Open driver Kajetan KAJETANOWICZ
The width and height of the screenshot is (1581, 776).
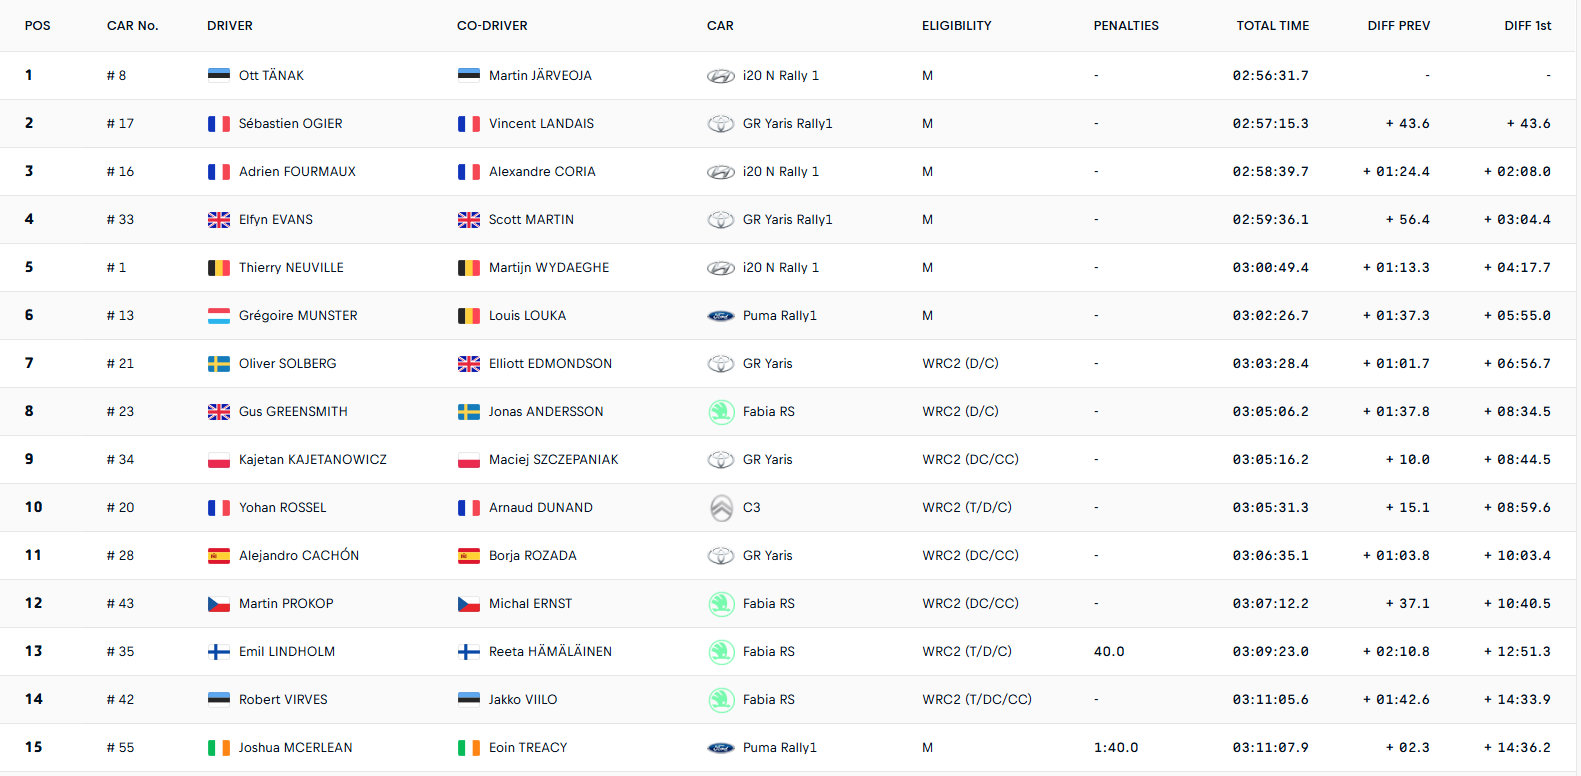[x=313, y=460]
